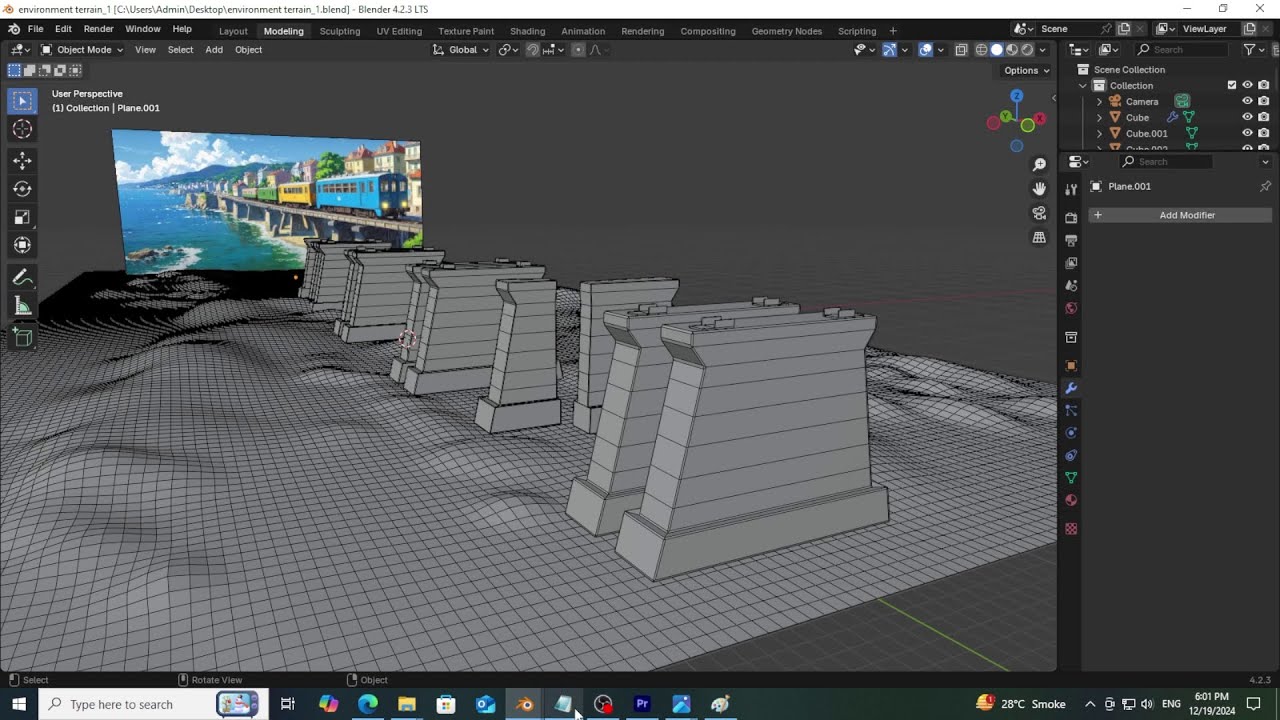Click the pan hand viewport icon
The image size is (1280, 720).
(1039, 189)
